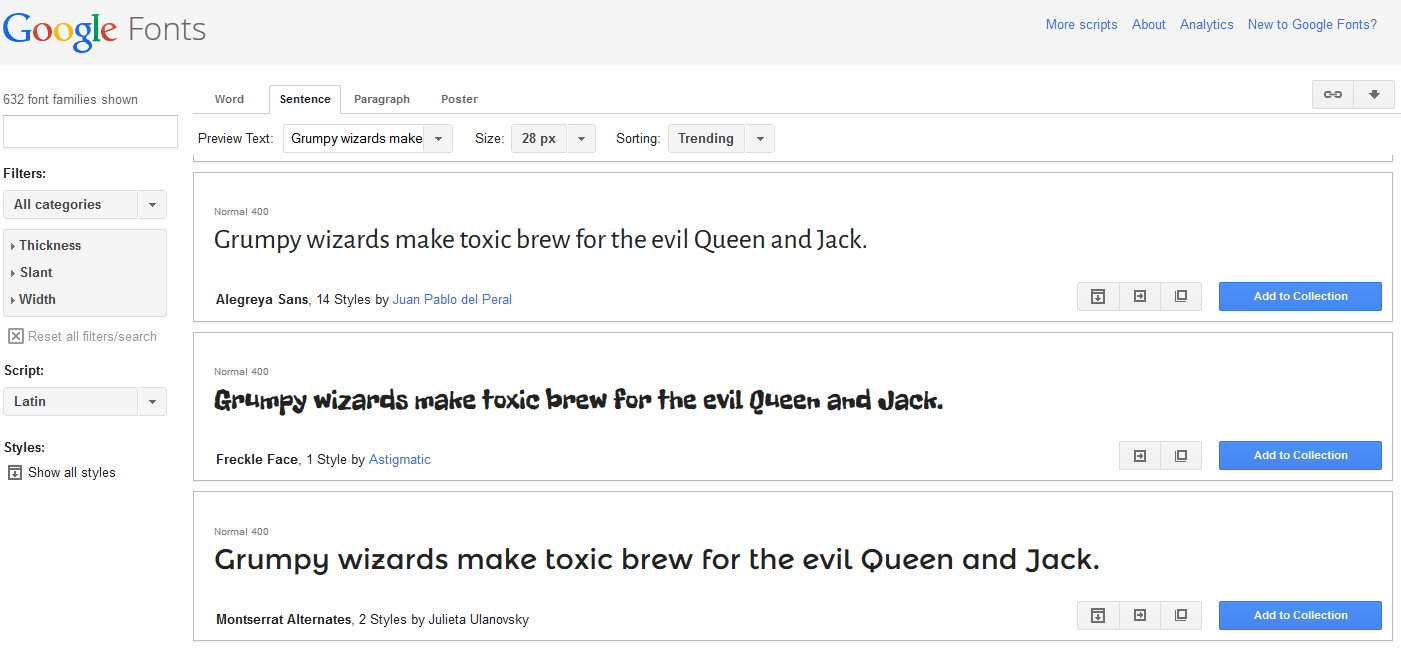Click the pop-out icon for Alegreya Sans
Screen dimensions: 1401x650
(x=1181, y=296)
